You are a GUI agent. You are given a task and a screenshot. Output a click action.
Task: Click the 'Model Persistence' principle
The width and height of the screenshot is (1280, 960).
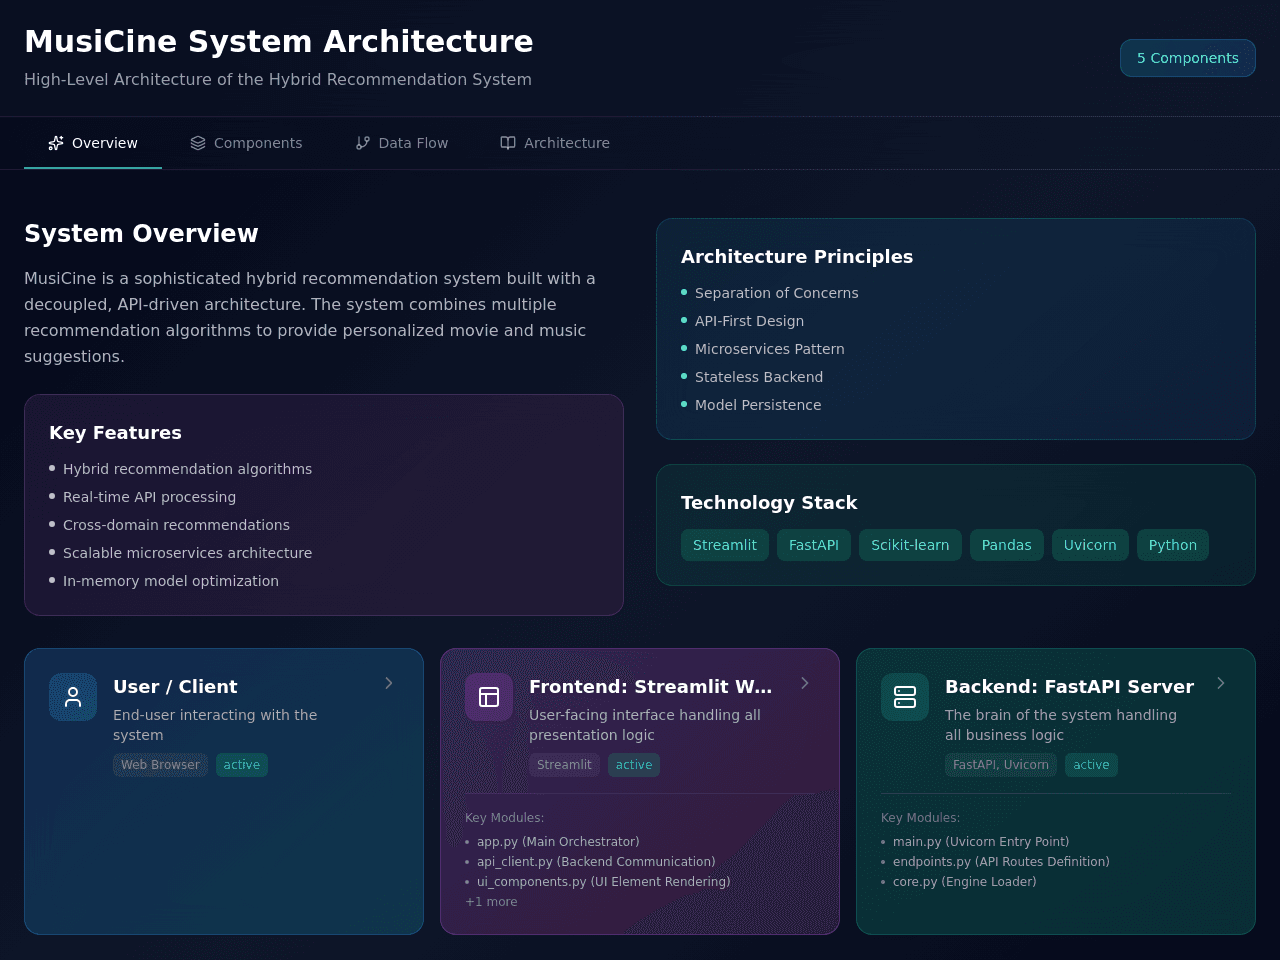pyautogui.click(x=758, y=405)
